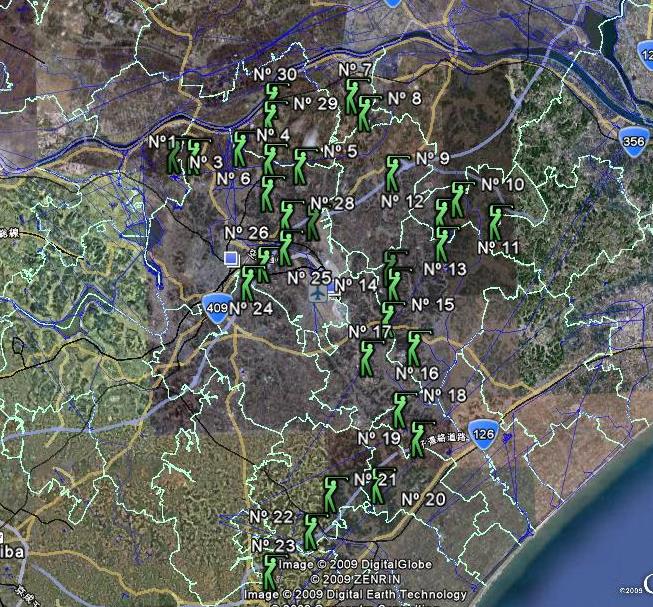Select the blue square placemark icon
The width and height of the screenshot is (653, 607).
pos(232,259)
